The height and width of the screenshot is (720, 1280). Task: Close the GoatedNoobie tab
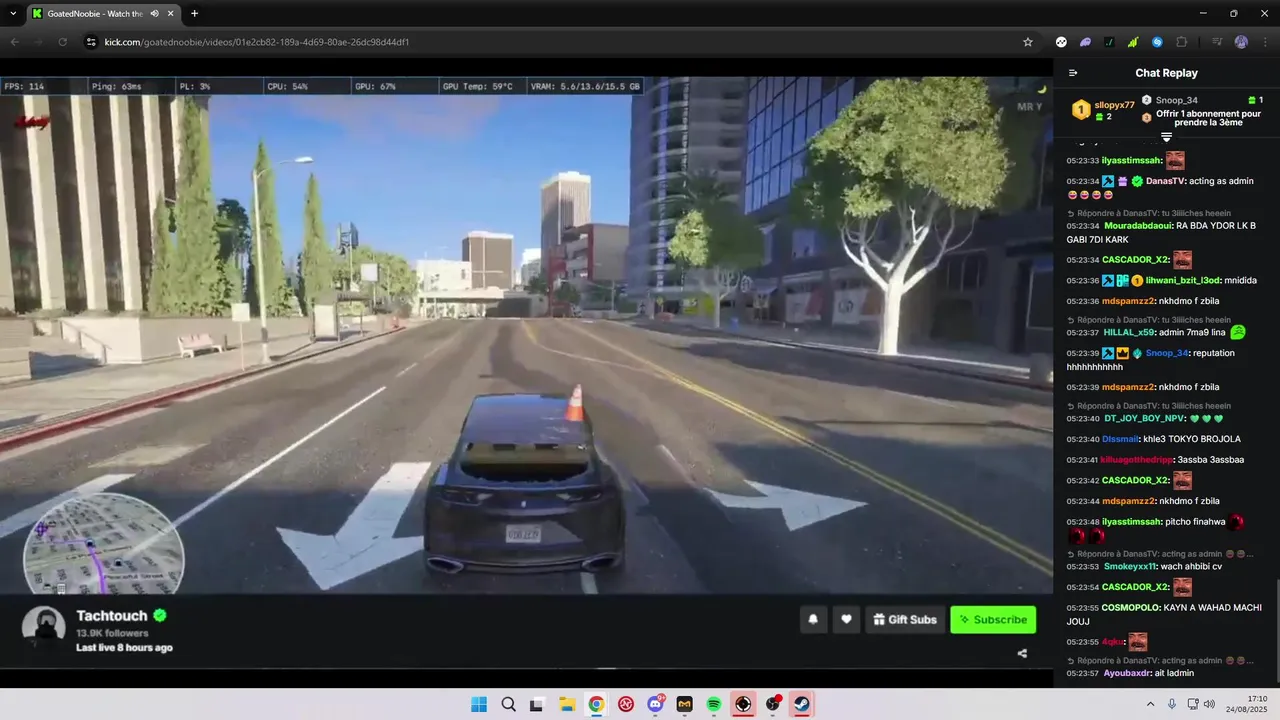(168, 13)
